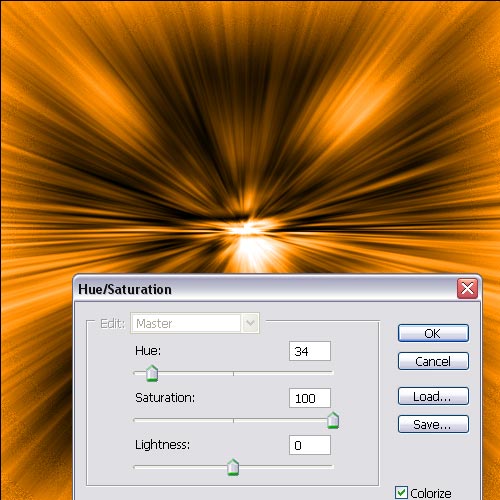Click the Save... button
The width and height of the screenshot is (500, 500).
[x=433, y=424]
